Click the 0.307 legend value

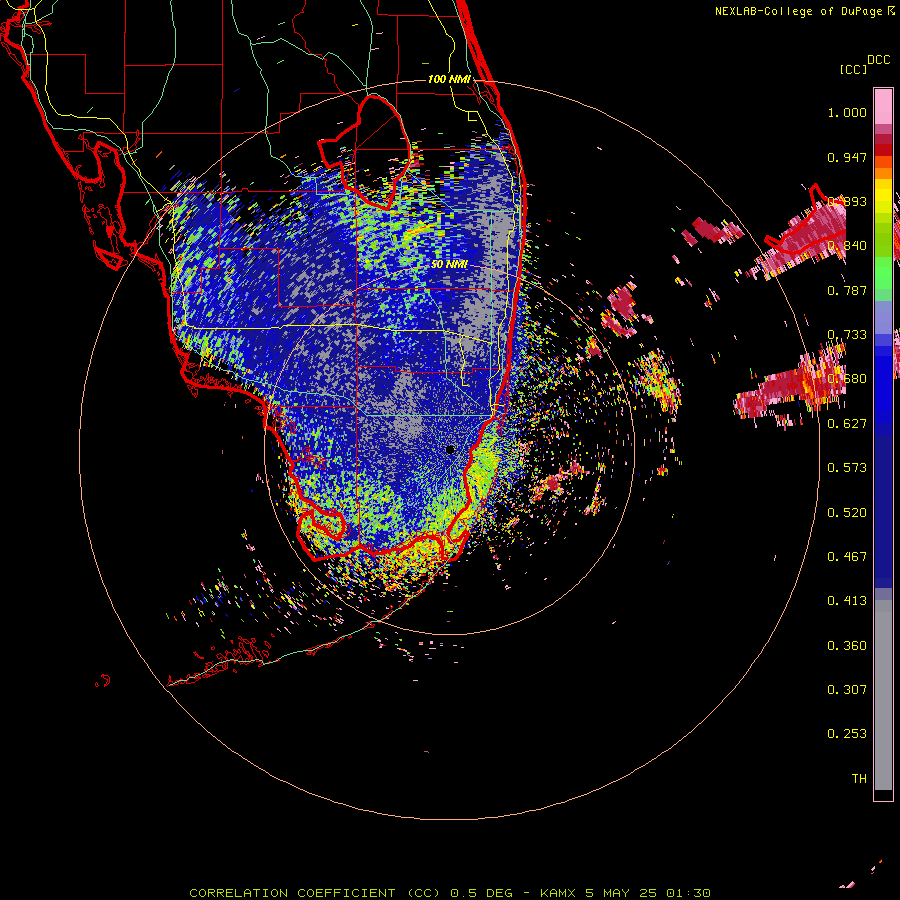click(847, 689)
